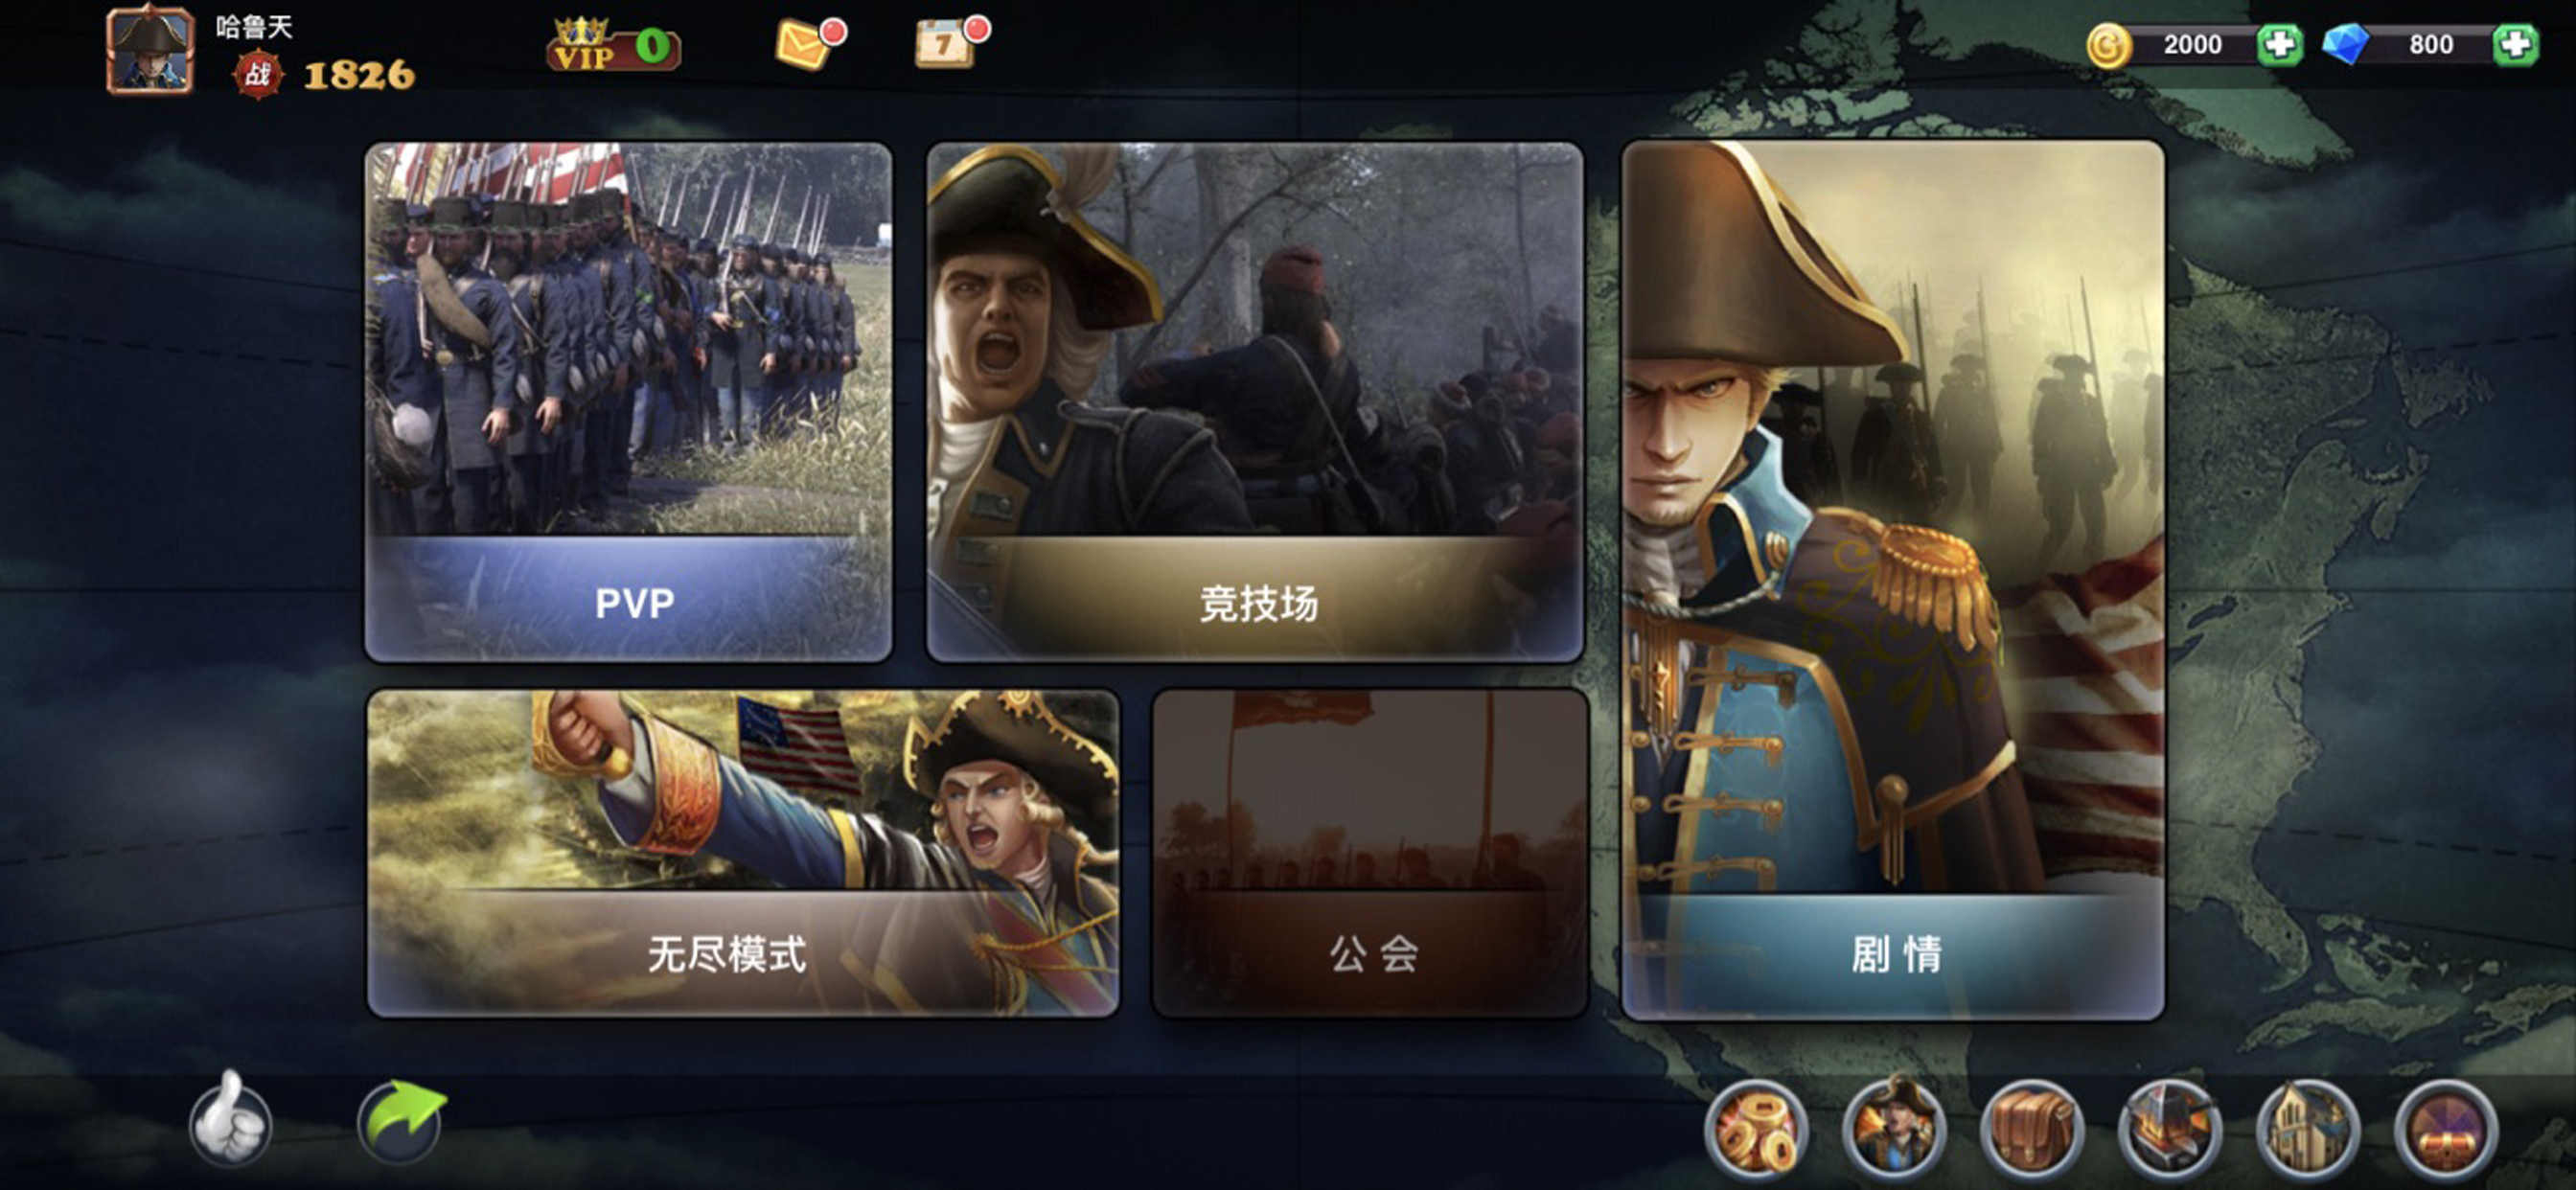Image resolution: width=2576 pixels, height=1190 pixels.
Task: Add gold with the green plus button
Action: tap(2280, 45)
